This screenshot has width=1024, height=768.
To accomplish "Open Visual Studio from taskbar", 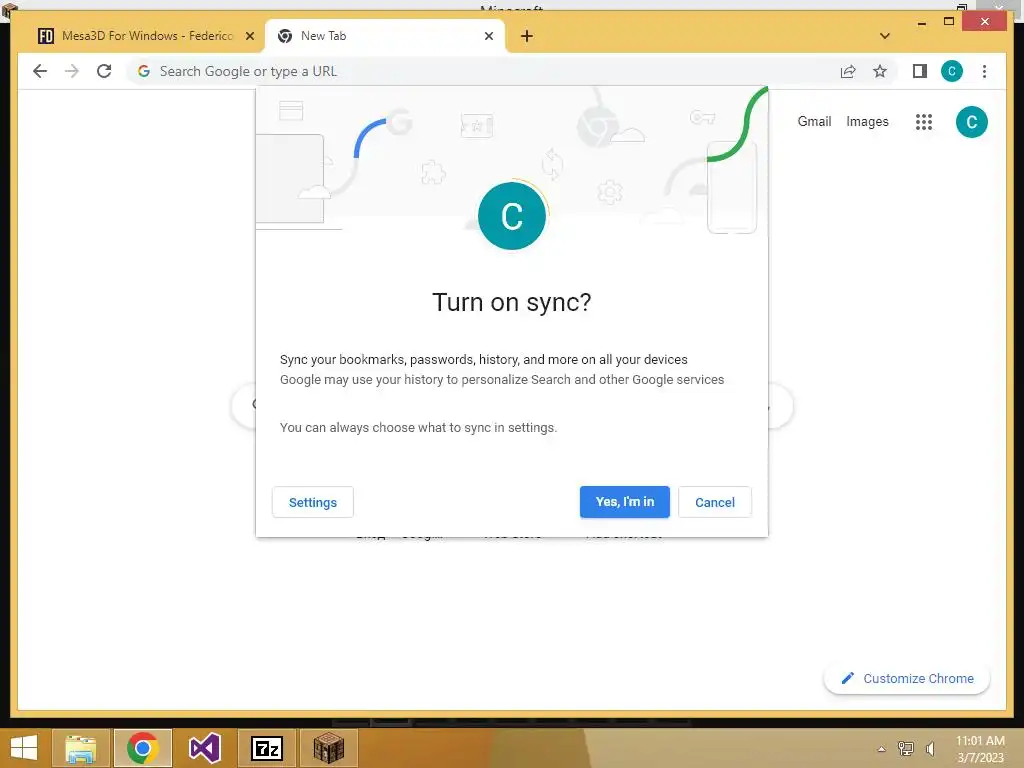I will pyautogui.click(x=204, y=748).
